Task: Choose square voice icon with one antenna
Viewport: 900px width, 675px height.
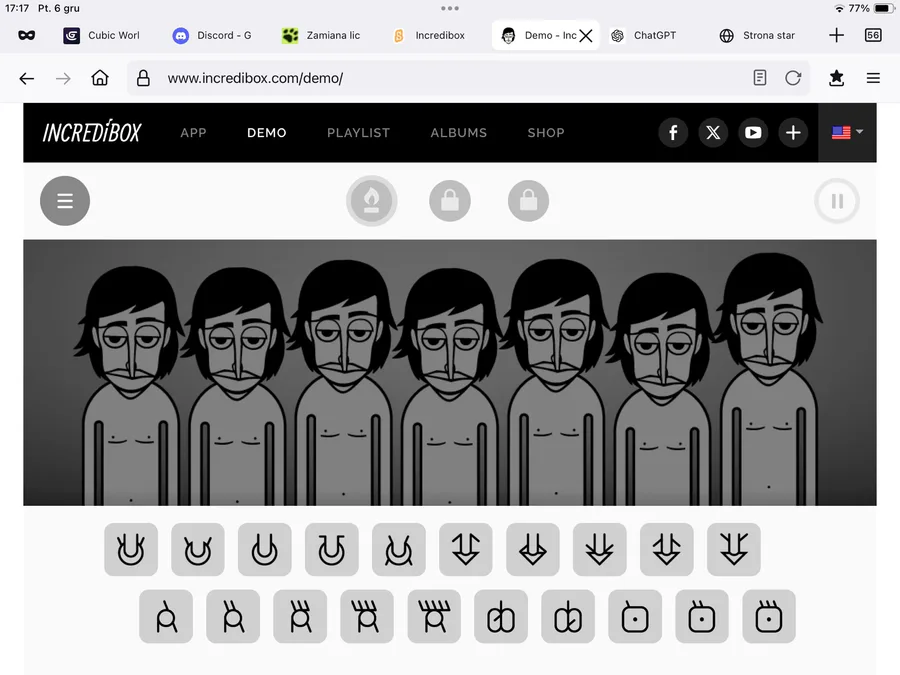Action: click(635, 616)
